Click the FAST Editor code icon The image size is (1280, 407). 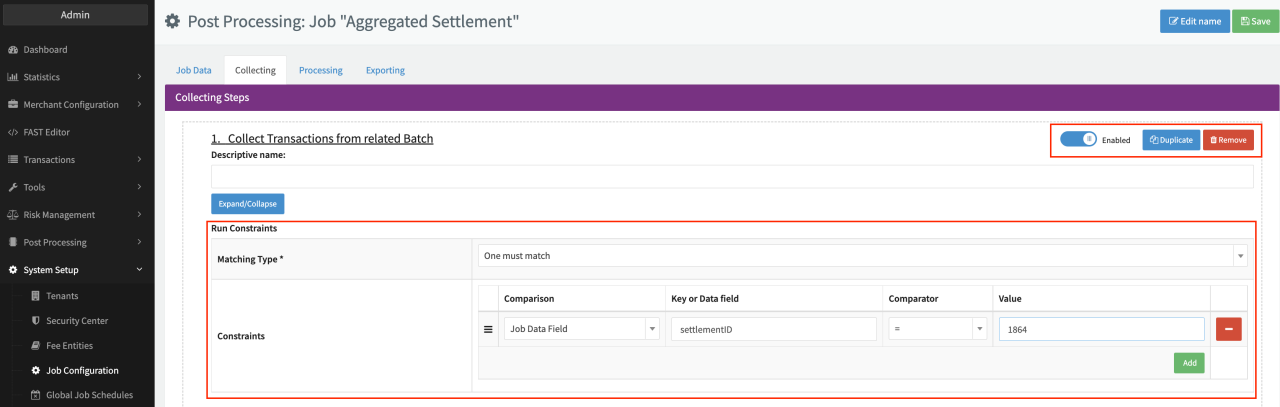pyautogui.click(x=13, y=132)
